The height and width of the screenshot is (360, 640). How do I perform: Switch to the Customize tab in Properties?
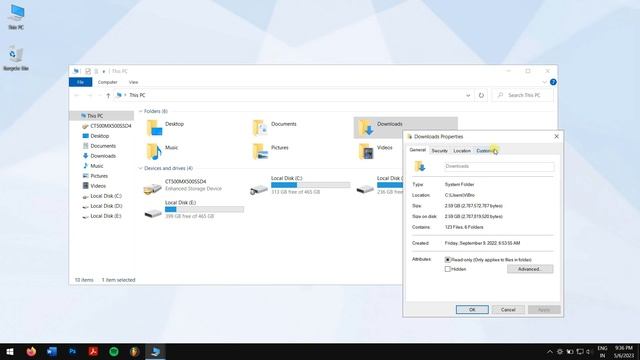[486, 151]
